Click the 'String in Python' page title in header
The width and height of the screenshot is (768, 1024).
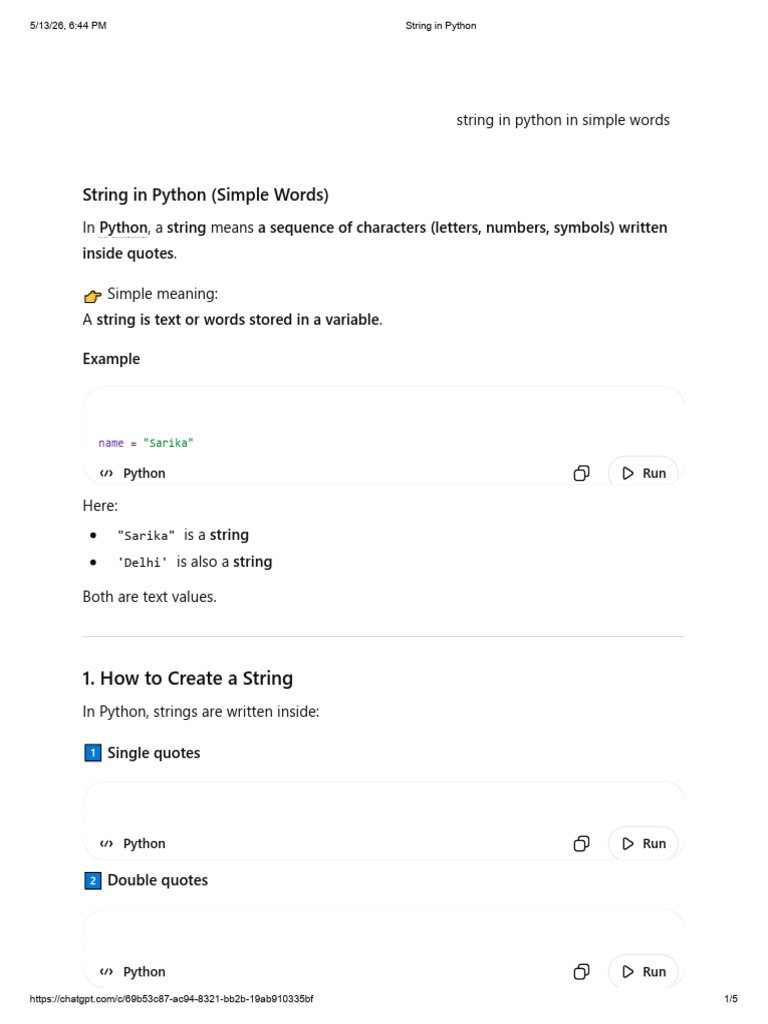pyautogui.click(x=441, y=25)
